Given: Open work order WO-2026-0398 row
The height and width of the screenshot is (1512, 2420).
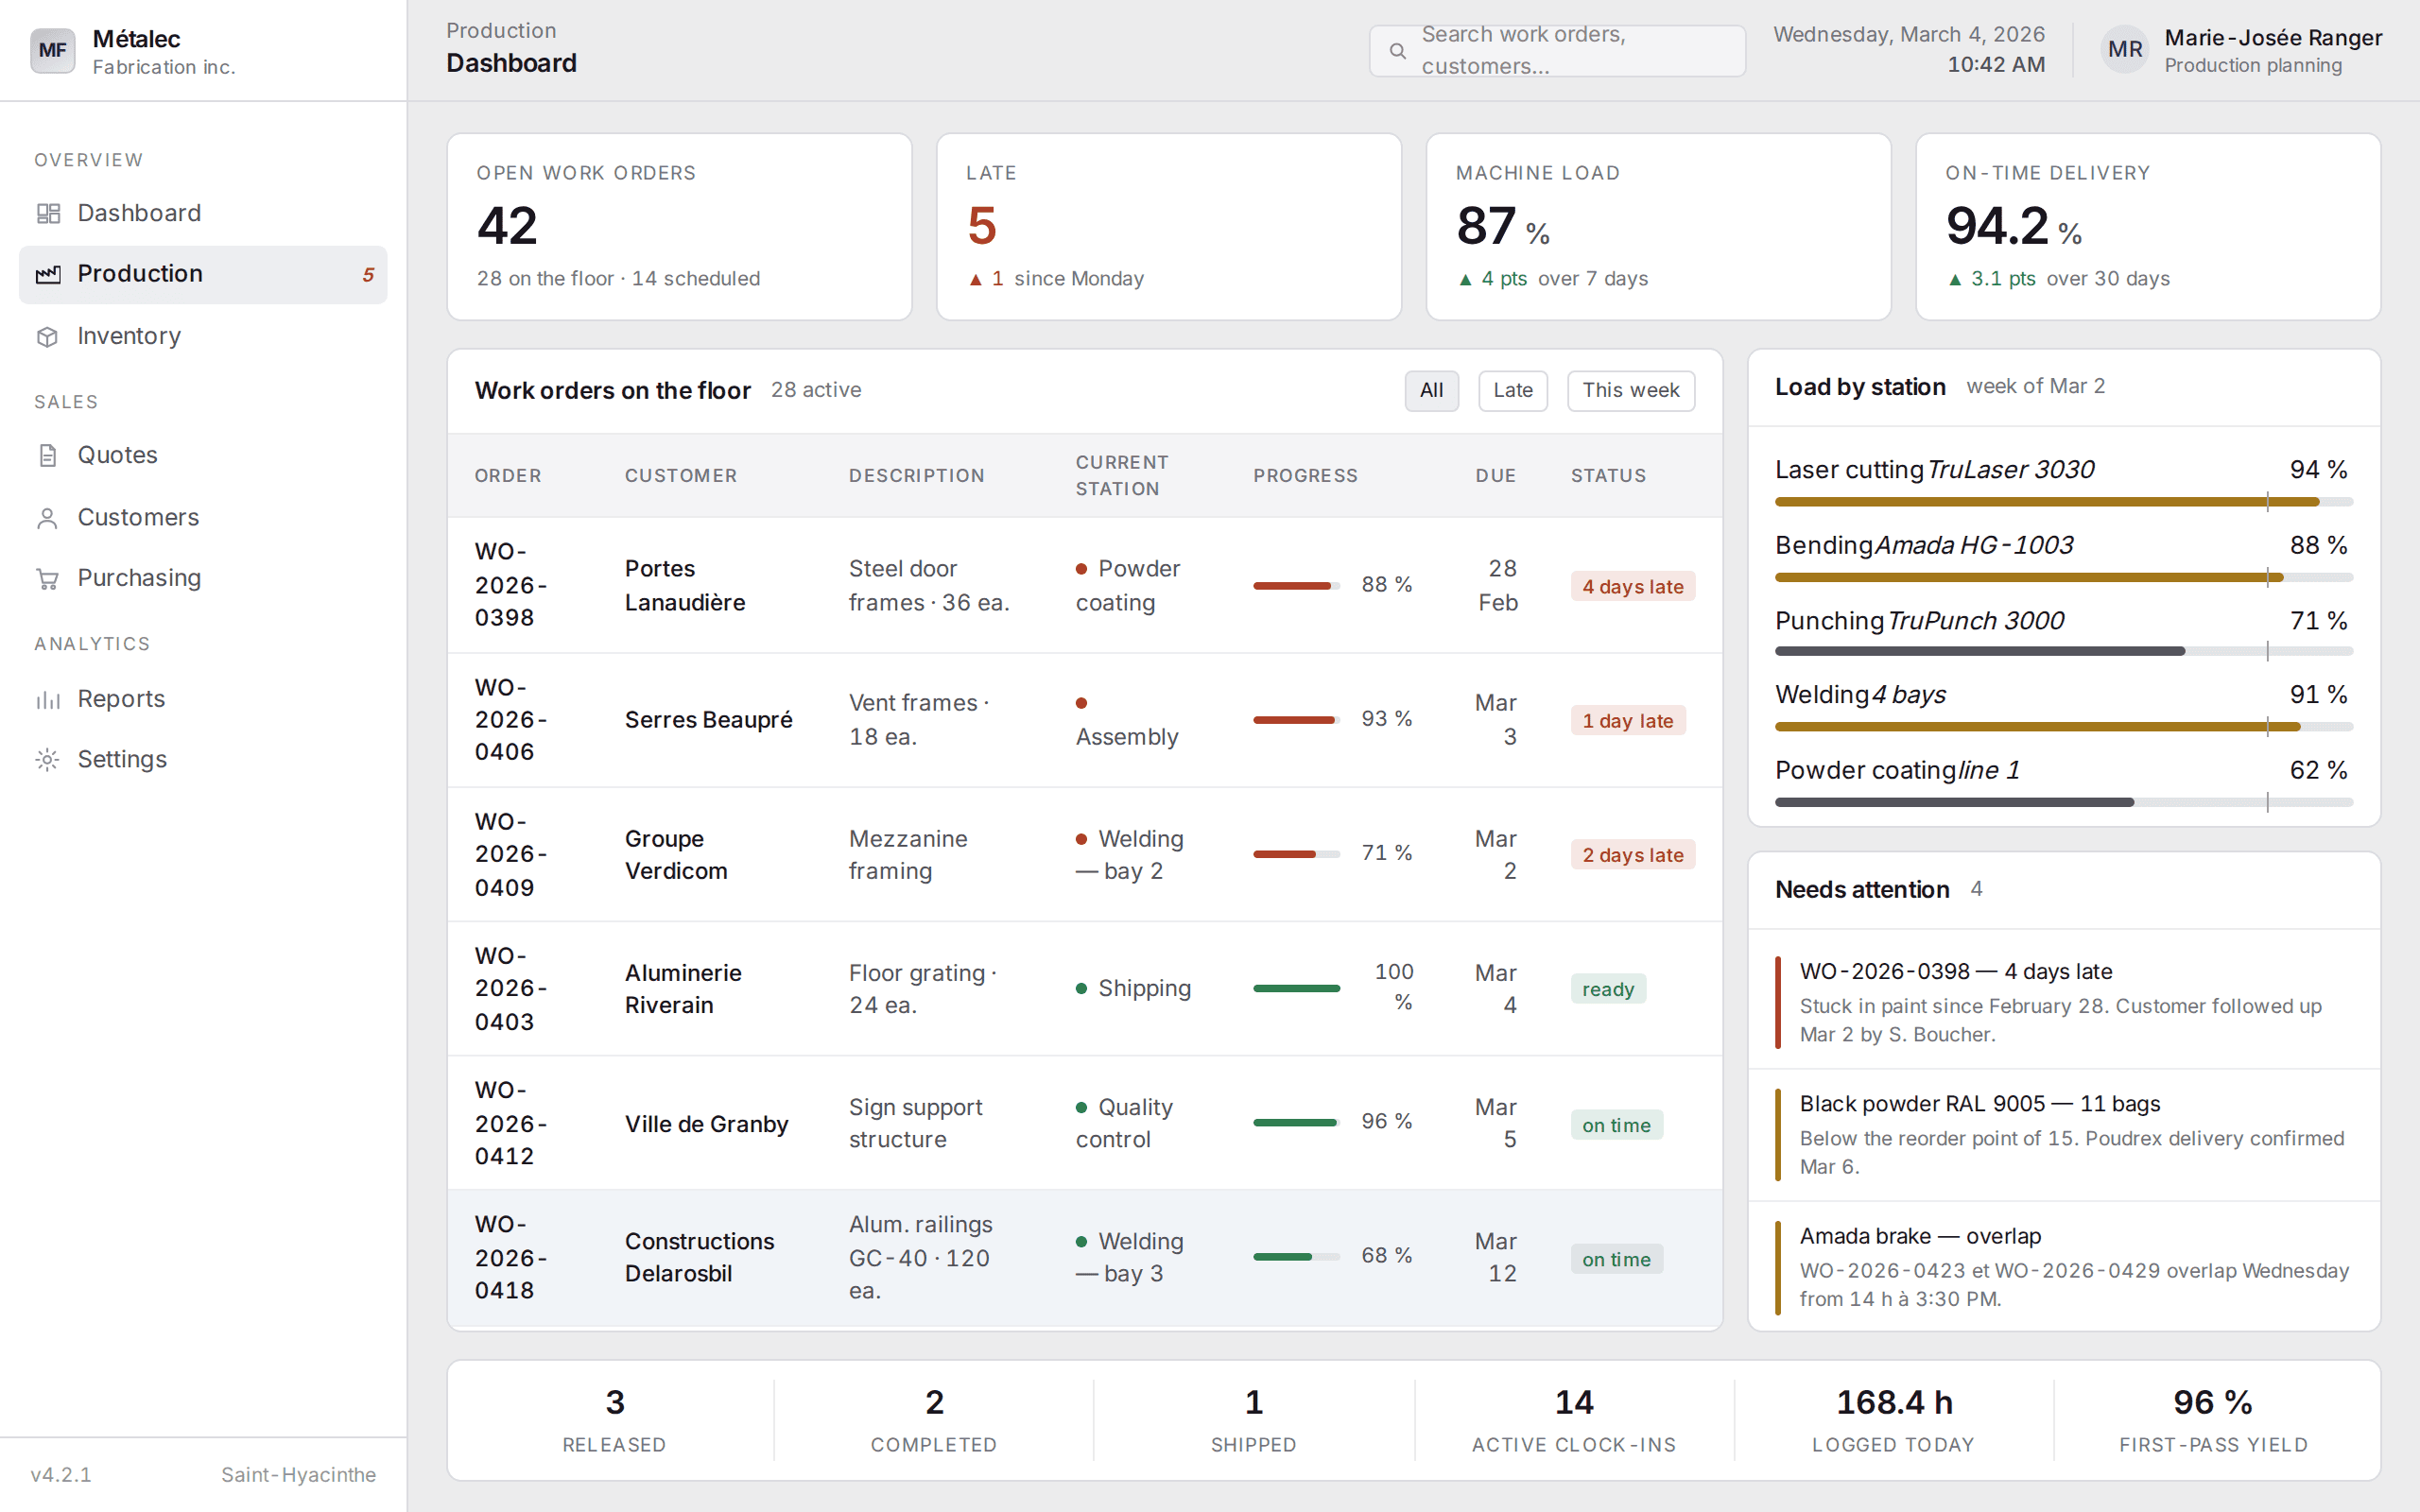Looking at the screenshot, I should (1084, 585).
